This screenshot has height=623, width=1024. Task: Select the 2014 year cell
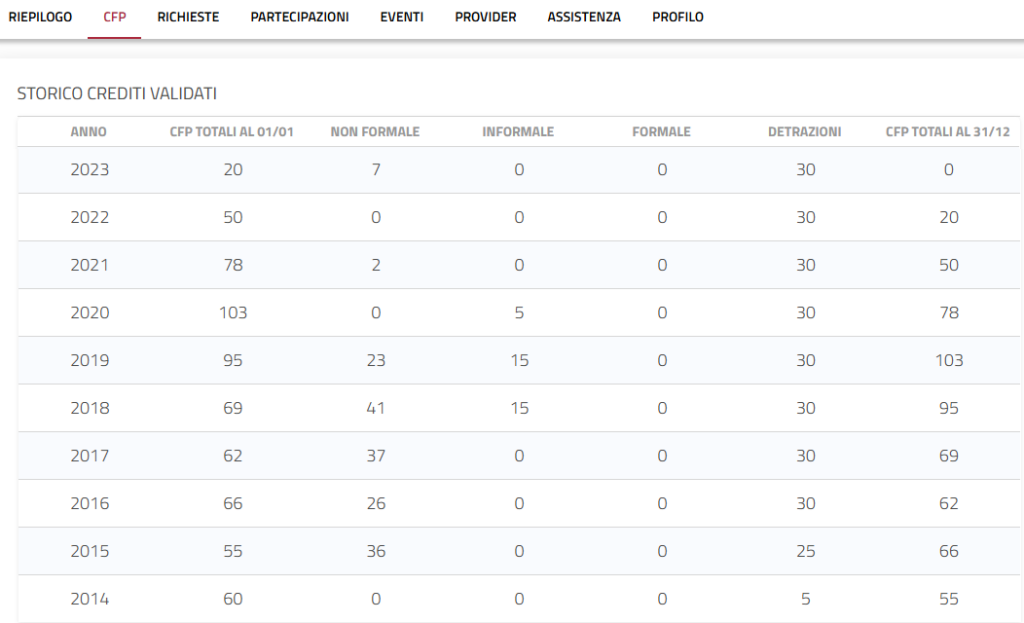(x=89, y=599)
